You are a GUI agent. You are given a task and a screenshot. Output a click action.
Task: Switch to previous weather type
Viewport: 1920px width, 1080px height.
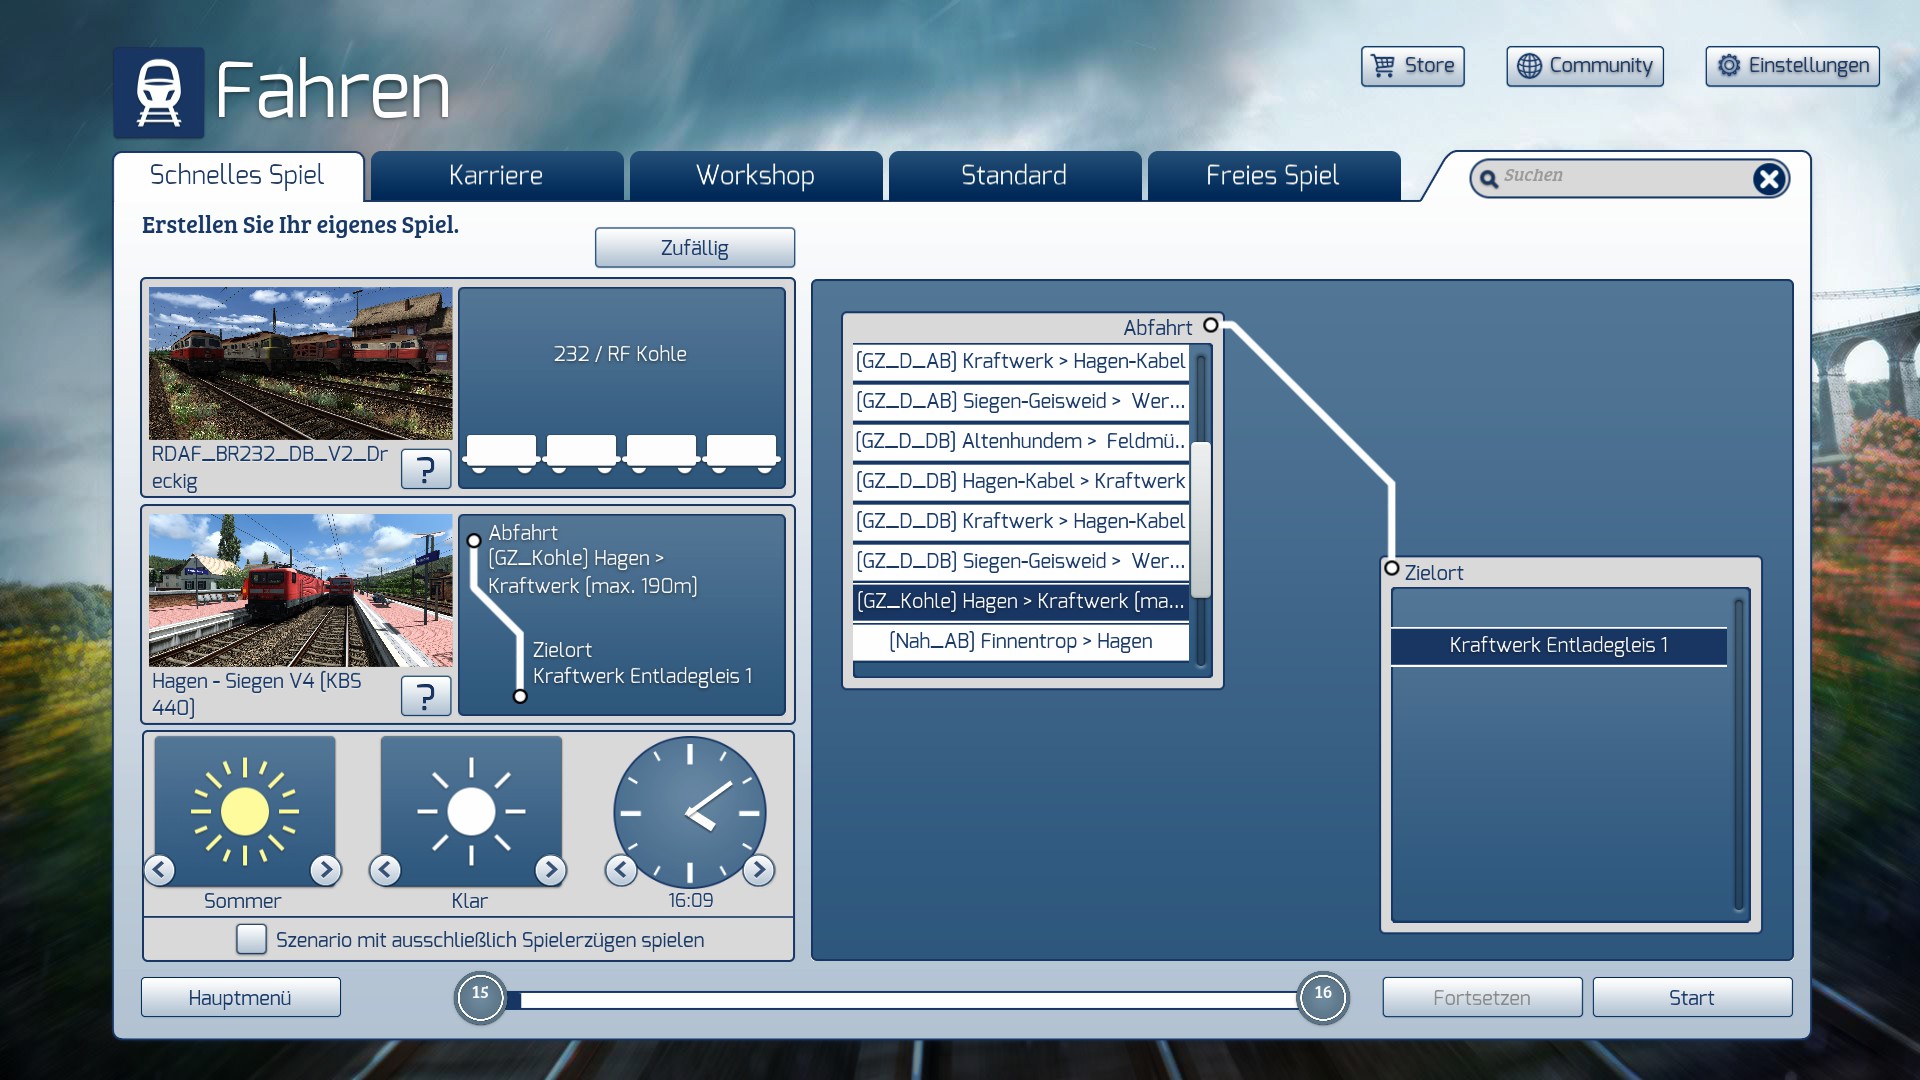click(x=385, y=870)
